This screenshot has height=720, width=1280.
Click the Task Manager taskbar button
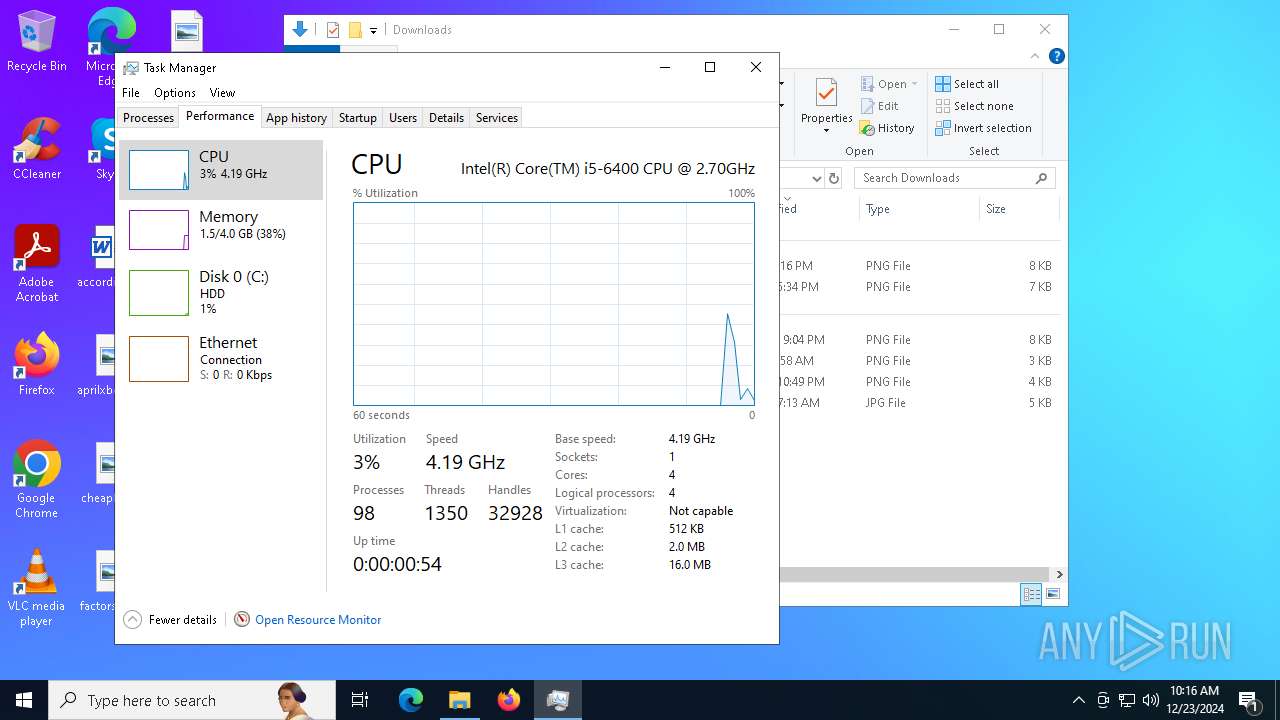coord(558,700)
